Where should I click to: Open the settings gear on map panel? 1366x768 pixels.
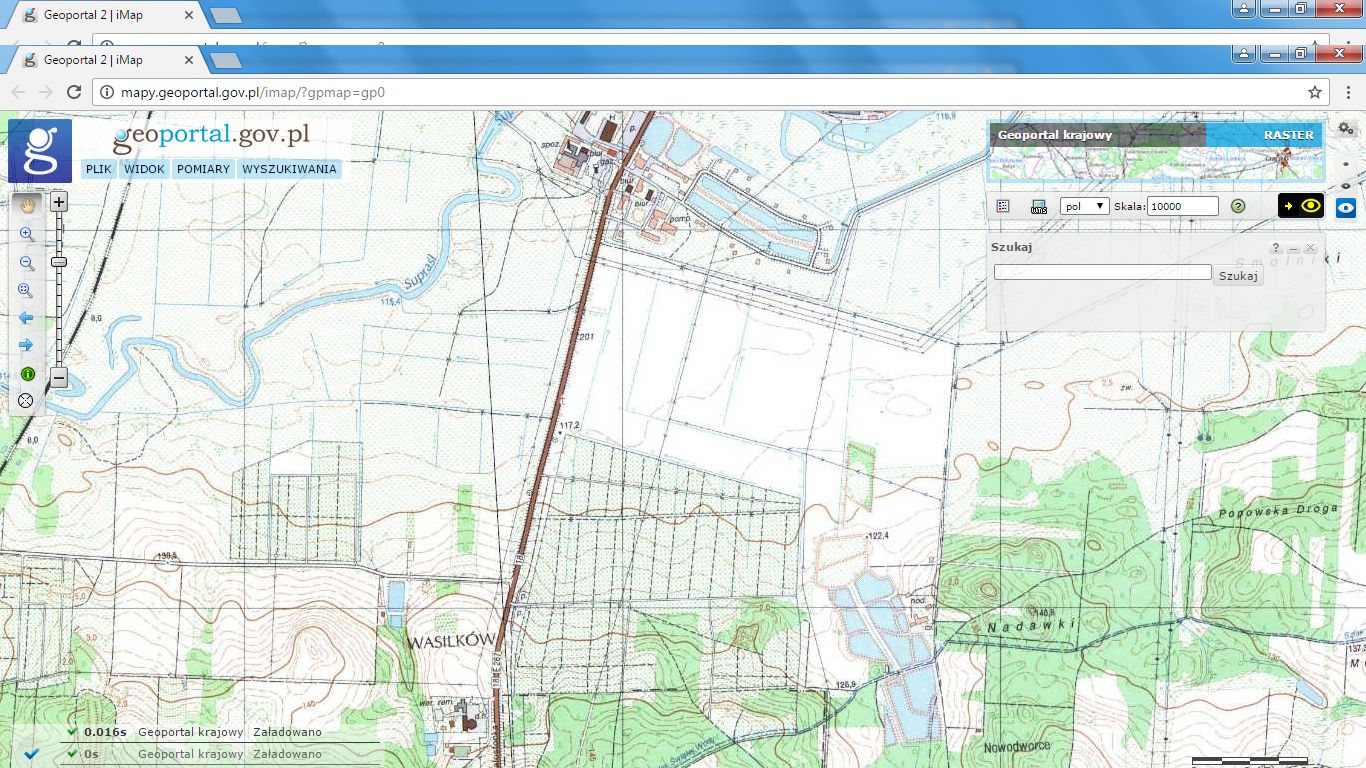(1346, 129)
